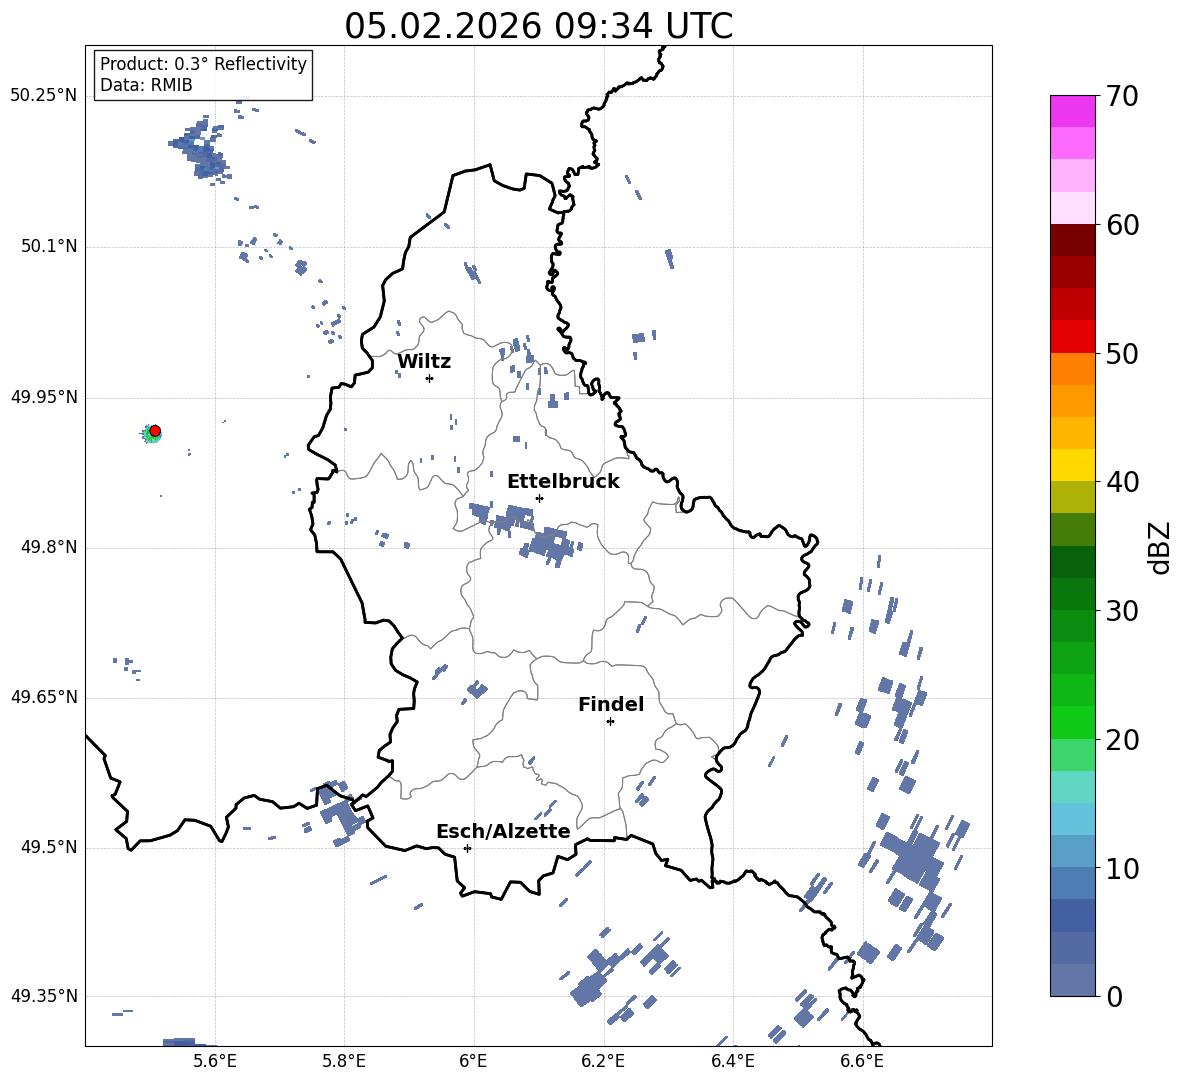Click the 49.5°N latitude label
The height and width of the screenshot is (1081, 1184).
[49, 847]
